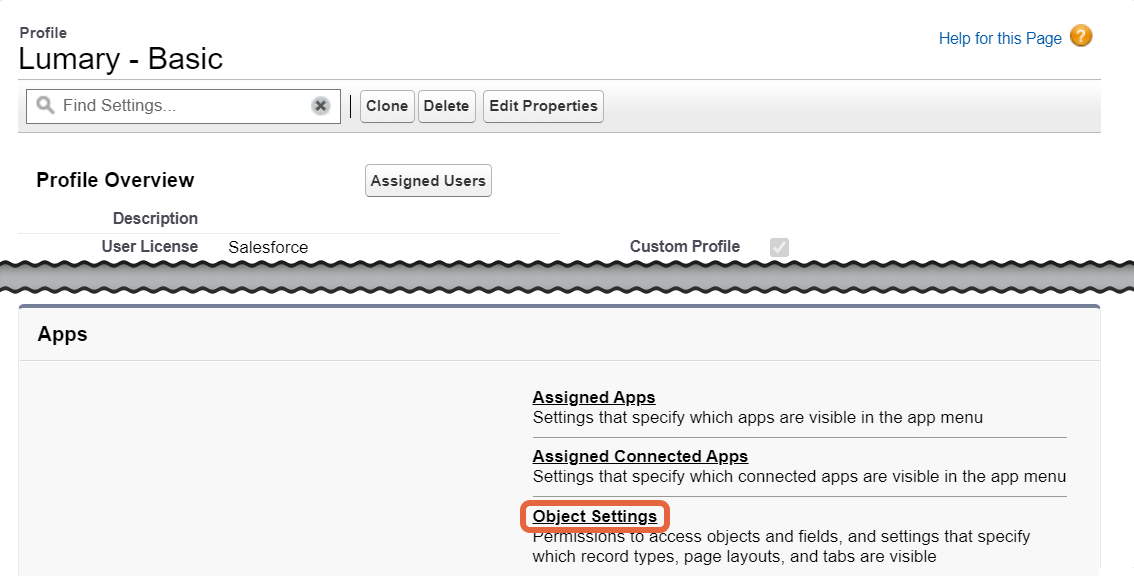
Task: Clone this profile
Action: (387, 106)
